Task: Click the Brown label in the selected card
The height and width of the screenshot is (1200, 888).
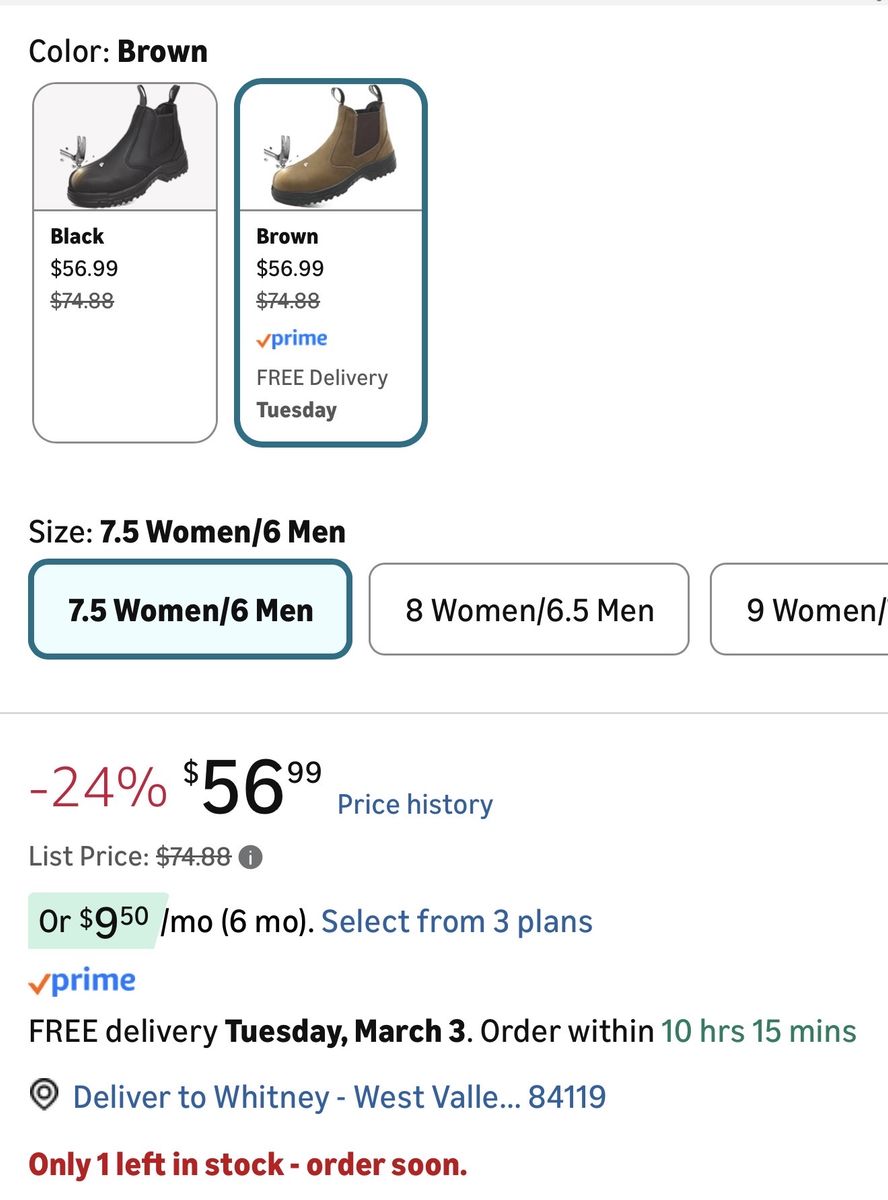Action: click(287, 236)
